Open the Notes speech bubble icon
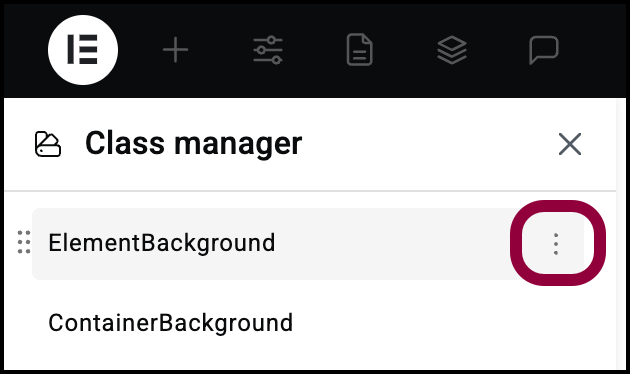Viewport: 630px width, 374px height. pyautogui.click(x=544, y=50)
